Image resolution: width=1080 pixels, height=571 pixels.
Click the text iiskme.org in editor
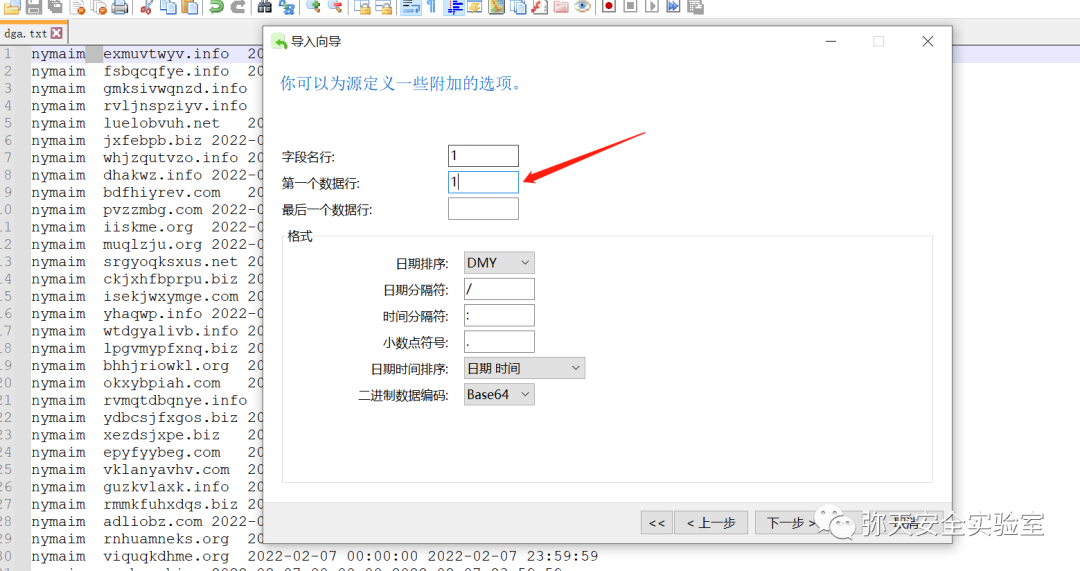coord(148,227)
